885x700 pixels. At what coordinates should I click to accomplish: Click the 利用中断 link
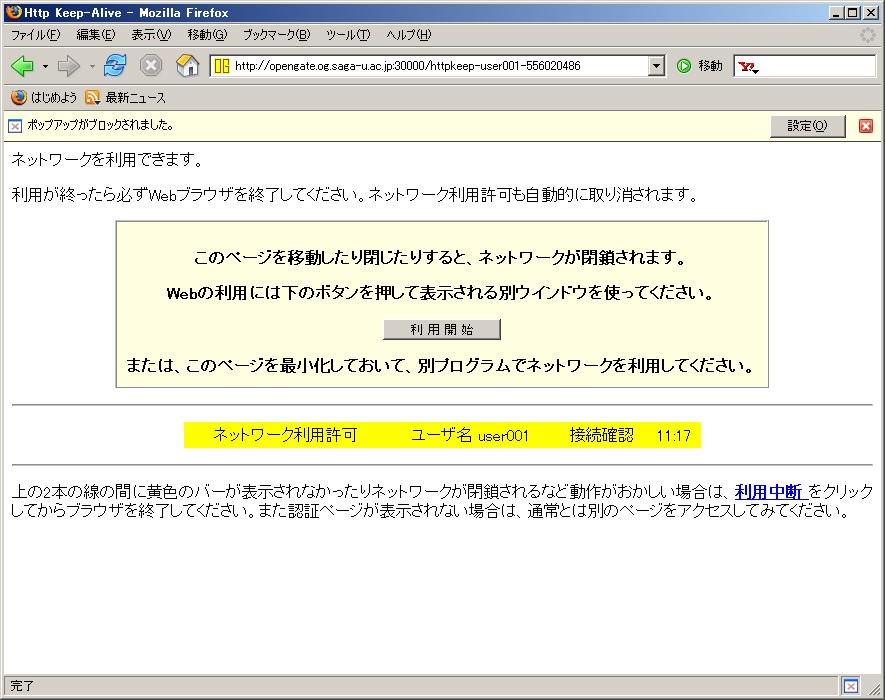pos(770,493)
